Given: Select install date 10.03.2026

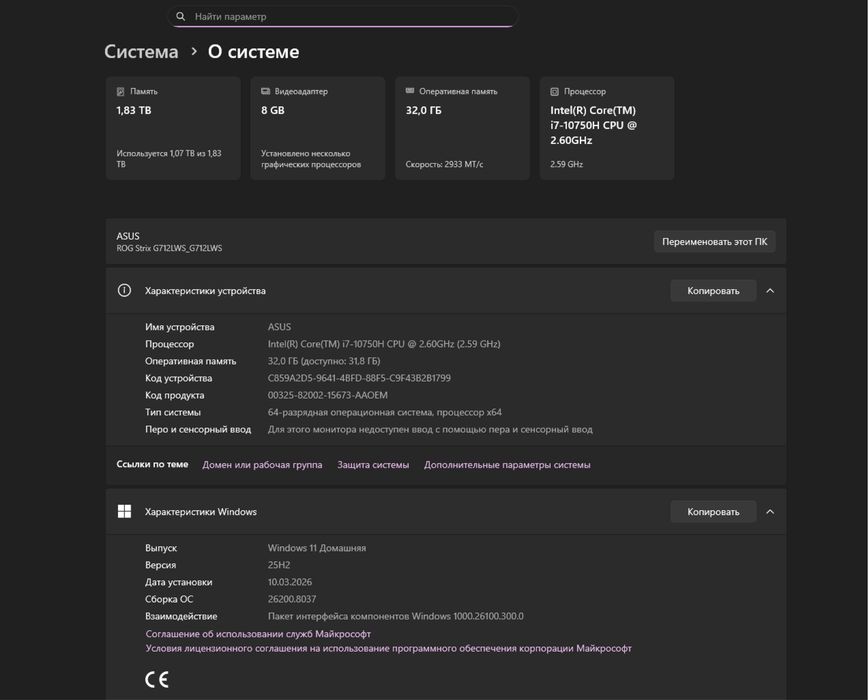Looking at the screenshot, I should coord(290,582).
